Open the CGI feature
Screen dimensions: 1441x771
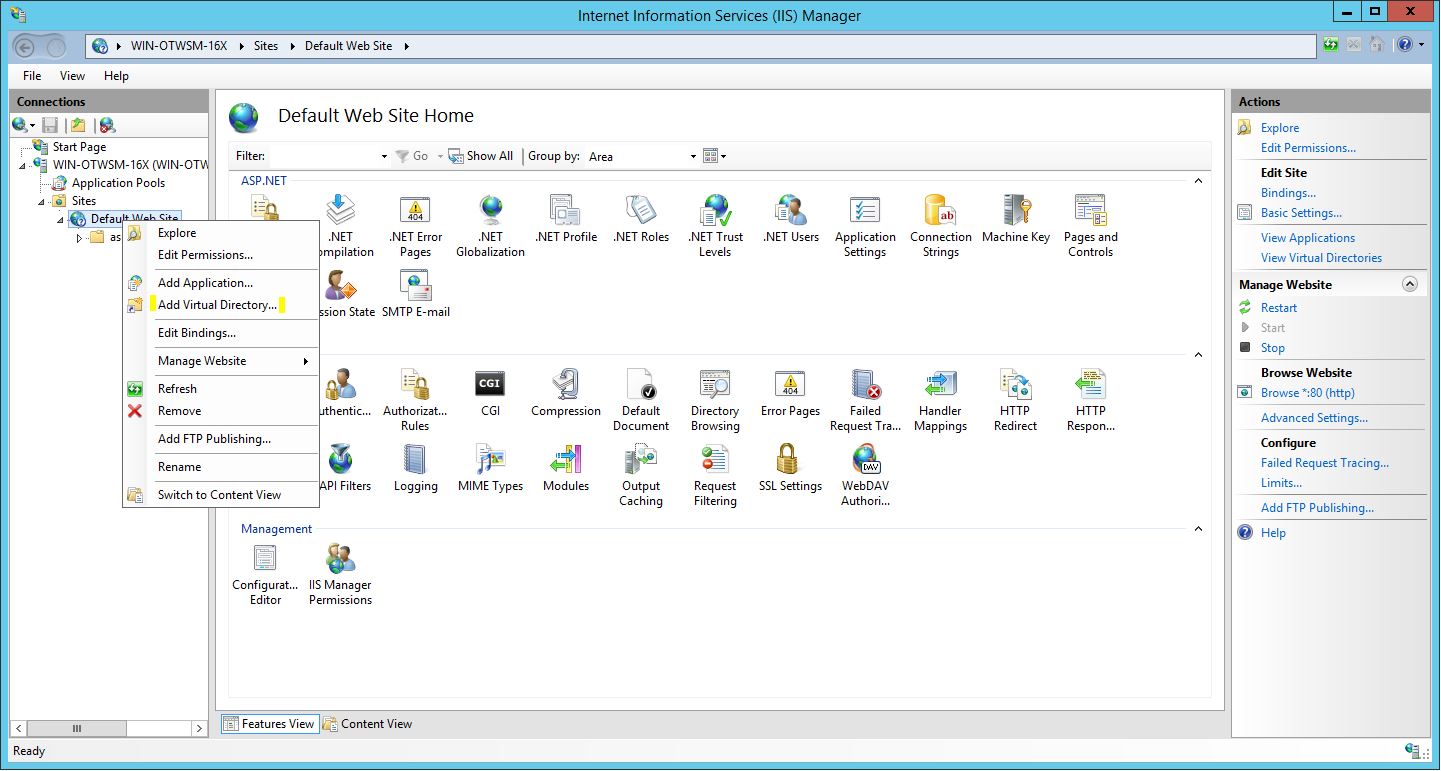click(490, 393)
